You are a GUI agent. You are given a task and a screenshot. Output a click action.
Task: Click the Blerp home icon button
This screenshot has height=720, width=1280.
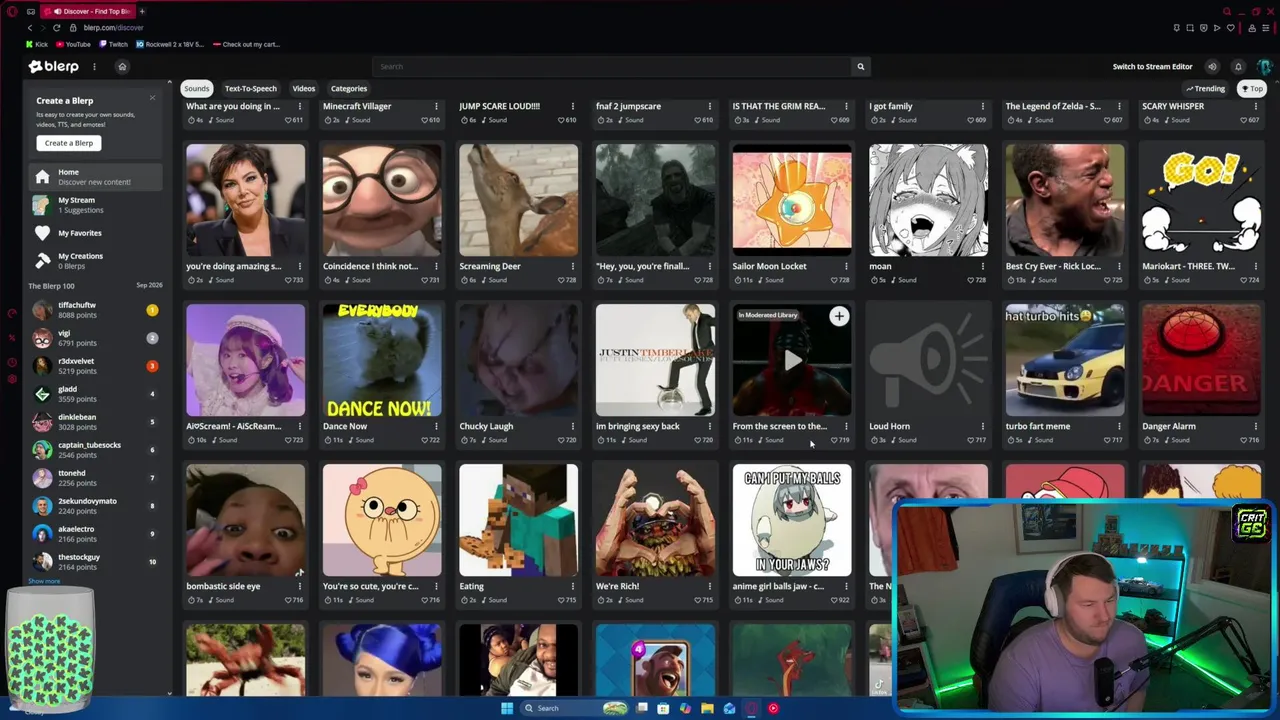[122, 67]
